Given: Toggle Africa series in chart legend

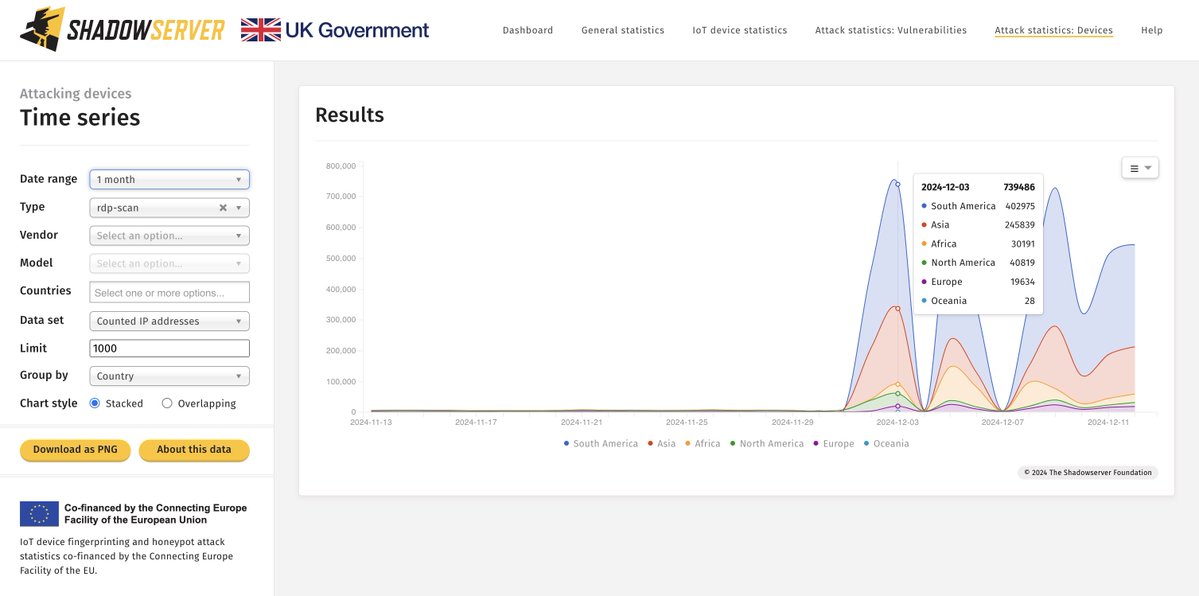Looking at the screenshot, I should pos(702,444).
